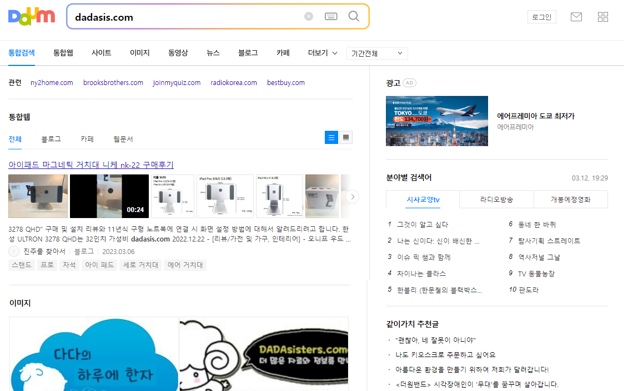
Task: Open ranked keyword 그것이 알고 싶다
Action: (422, 225)
